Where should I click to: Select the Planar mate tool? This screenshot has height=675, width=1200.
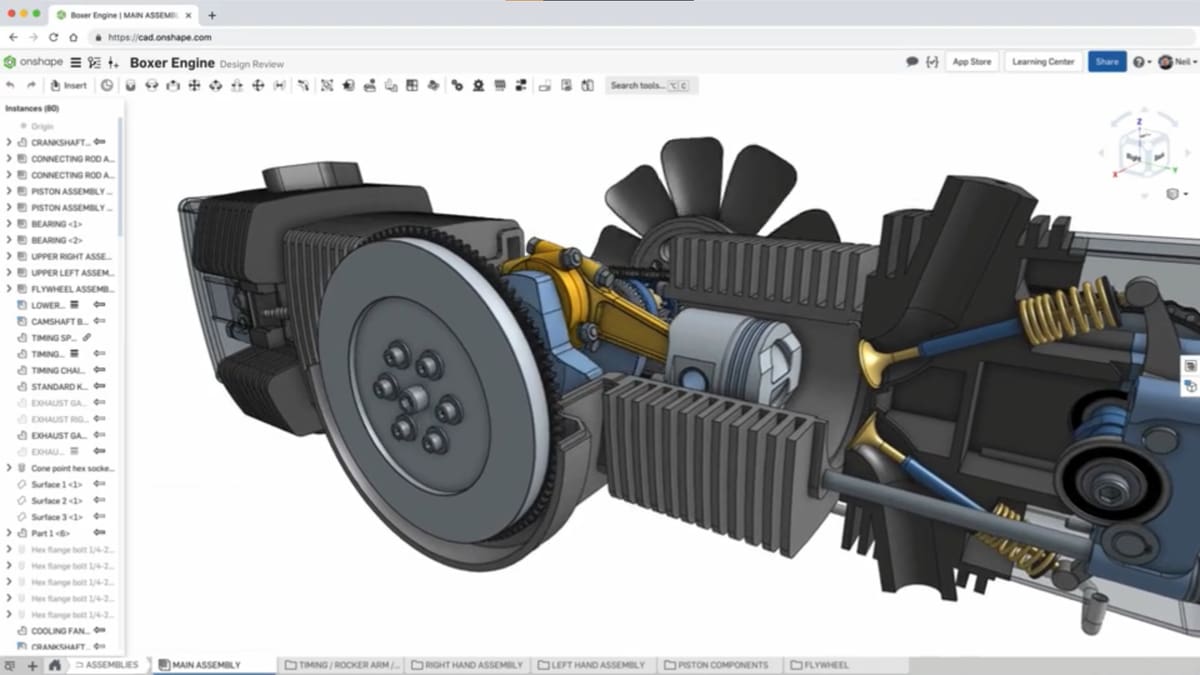[x=194, y=86]
